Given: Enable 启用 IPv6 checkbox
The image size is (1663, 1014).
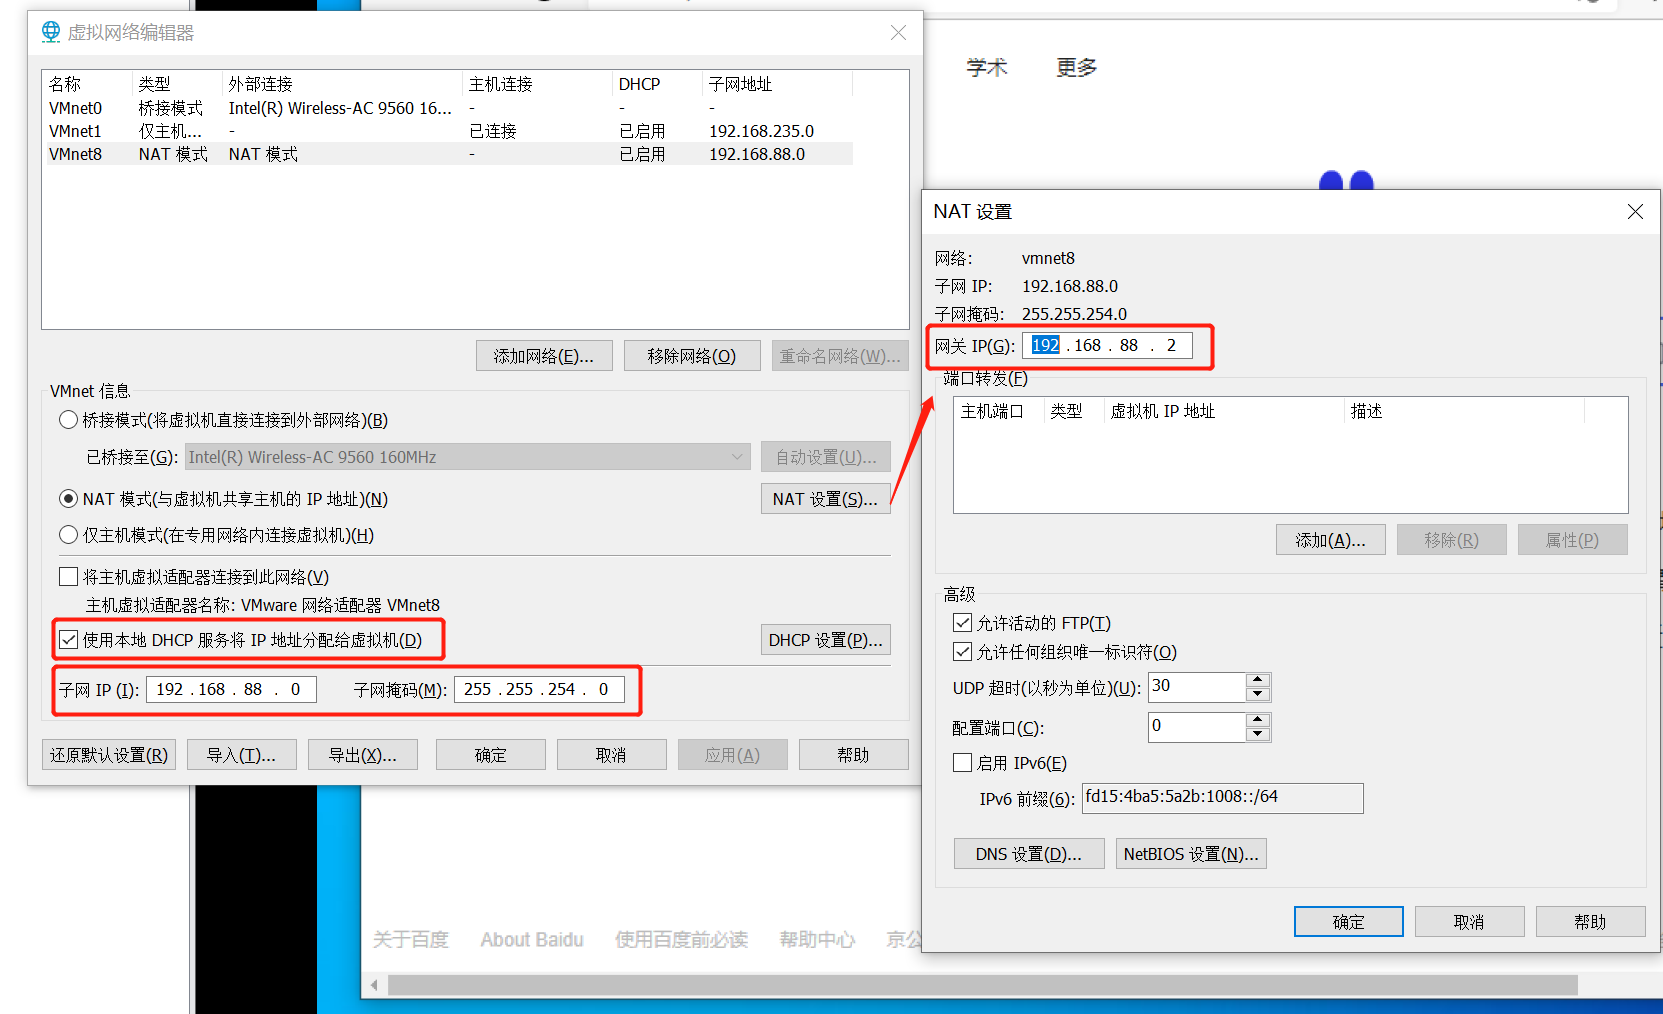Looking at the screenshot, I should coord(962,763).
